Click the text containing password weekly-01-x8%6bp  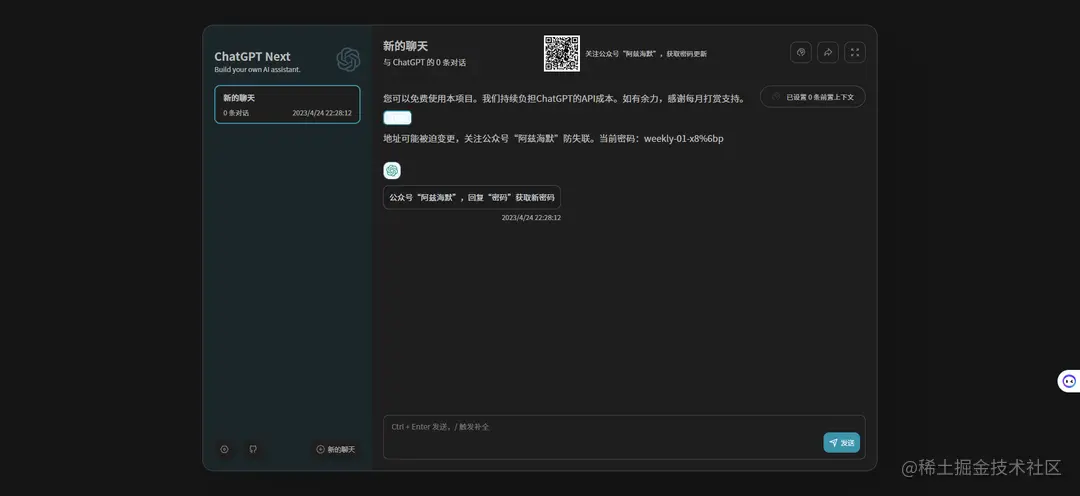point(554,138)
